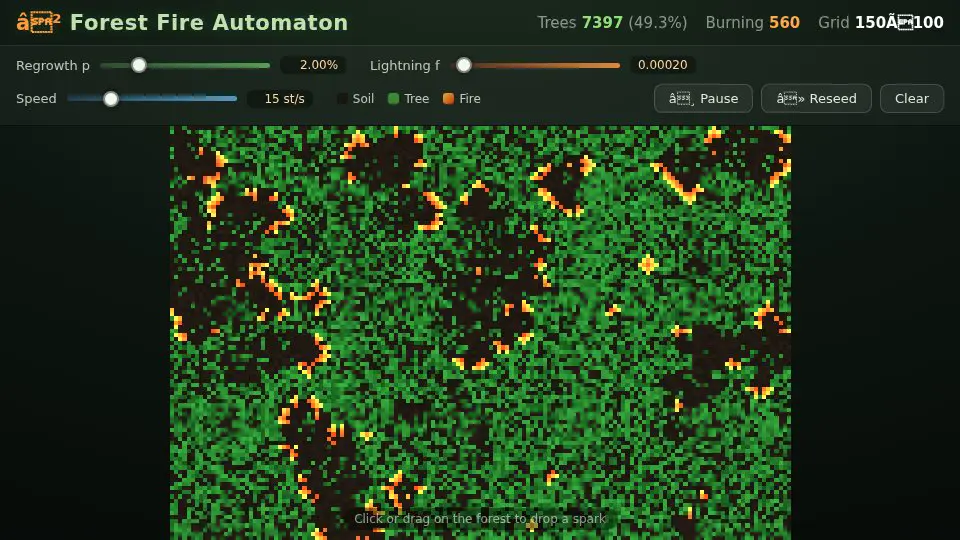
Task: Click the orange Fire legend swatch
Action: [448, 99]
